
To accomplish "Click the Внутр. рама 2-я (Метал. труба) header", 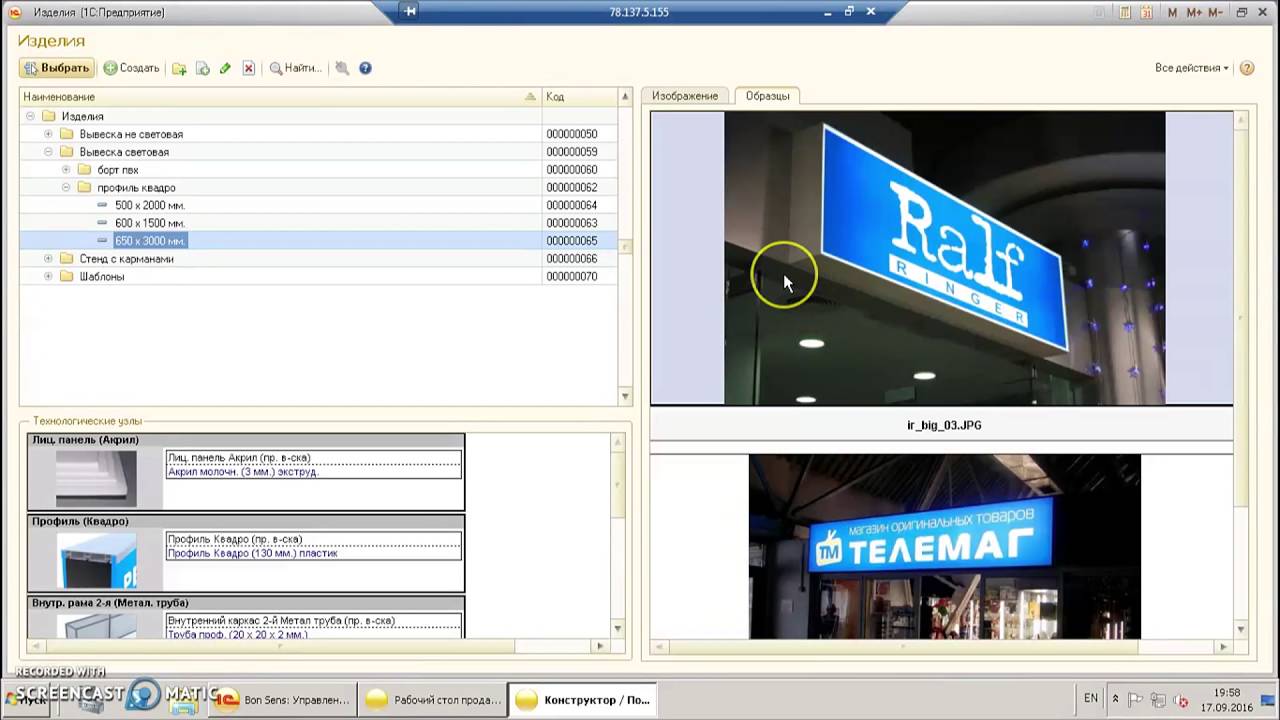I will (246, 603).
